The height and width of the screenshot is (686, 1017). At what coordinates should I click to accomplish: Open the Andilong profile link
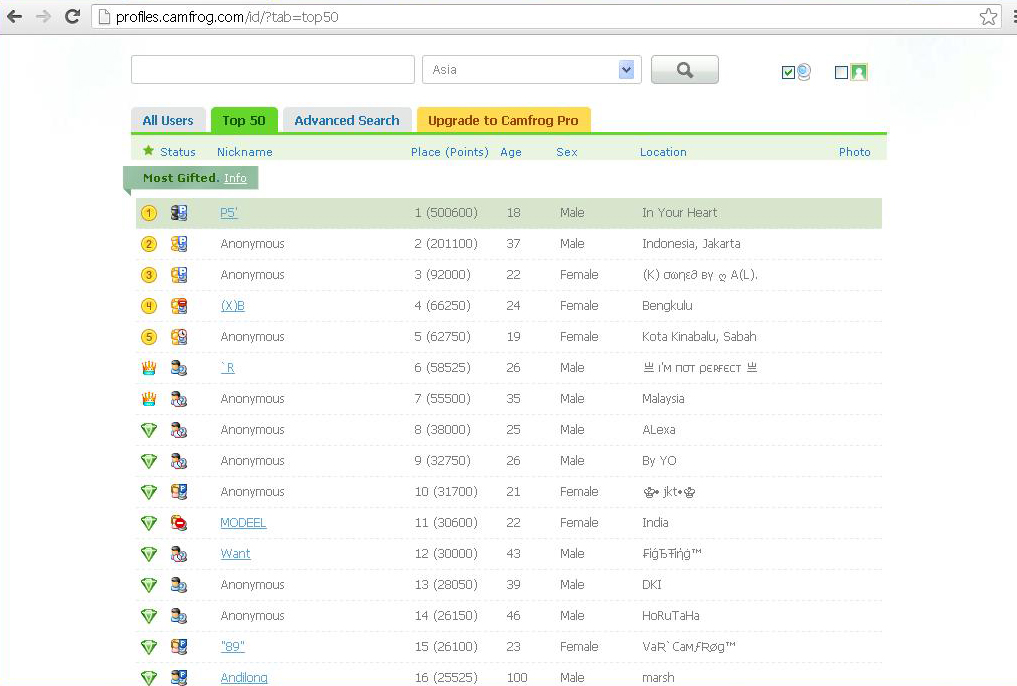click(244, 678)
